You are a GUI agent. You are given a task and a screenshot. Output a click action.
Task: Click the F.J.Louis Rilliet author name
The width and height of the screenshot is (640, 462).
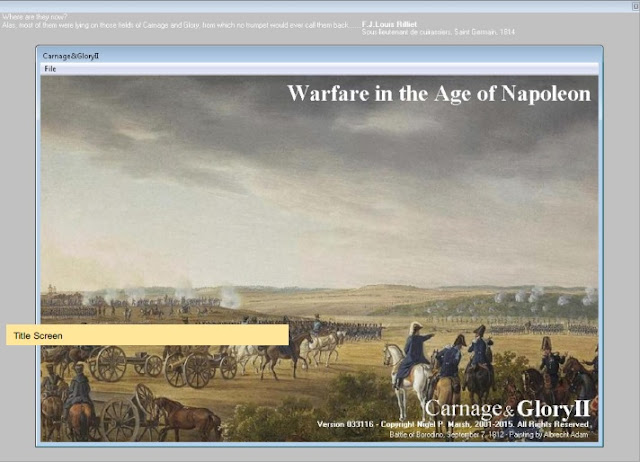(389, 24)
